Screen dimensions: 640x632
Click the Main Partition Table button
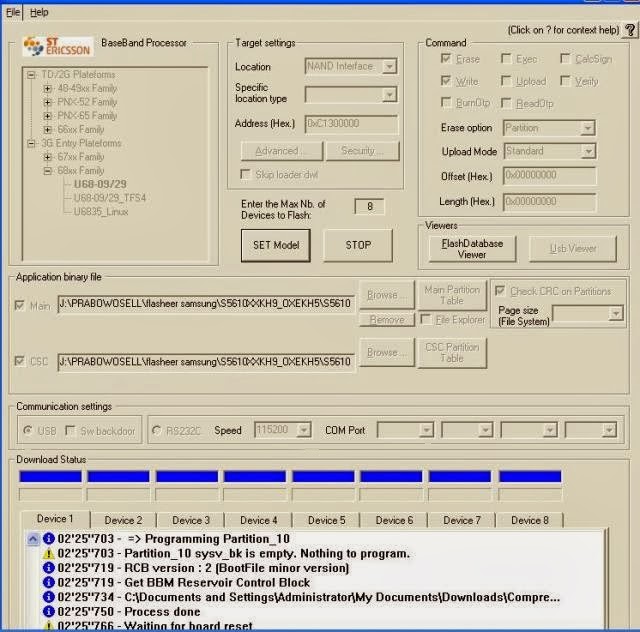tap(452, 295)
